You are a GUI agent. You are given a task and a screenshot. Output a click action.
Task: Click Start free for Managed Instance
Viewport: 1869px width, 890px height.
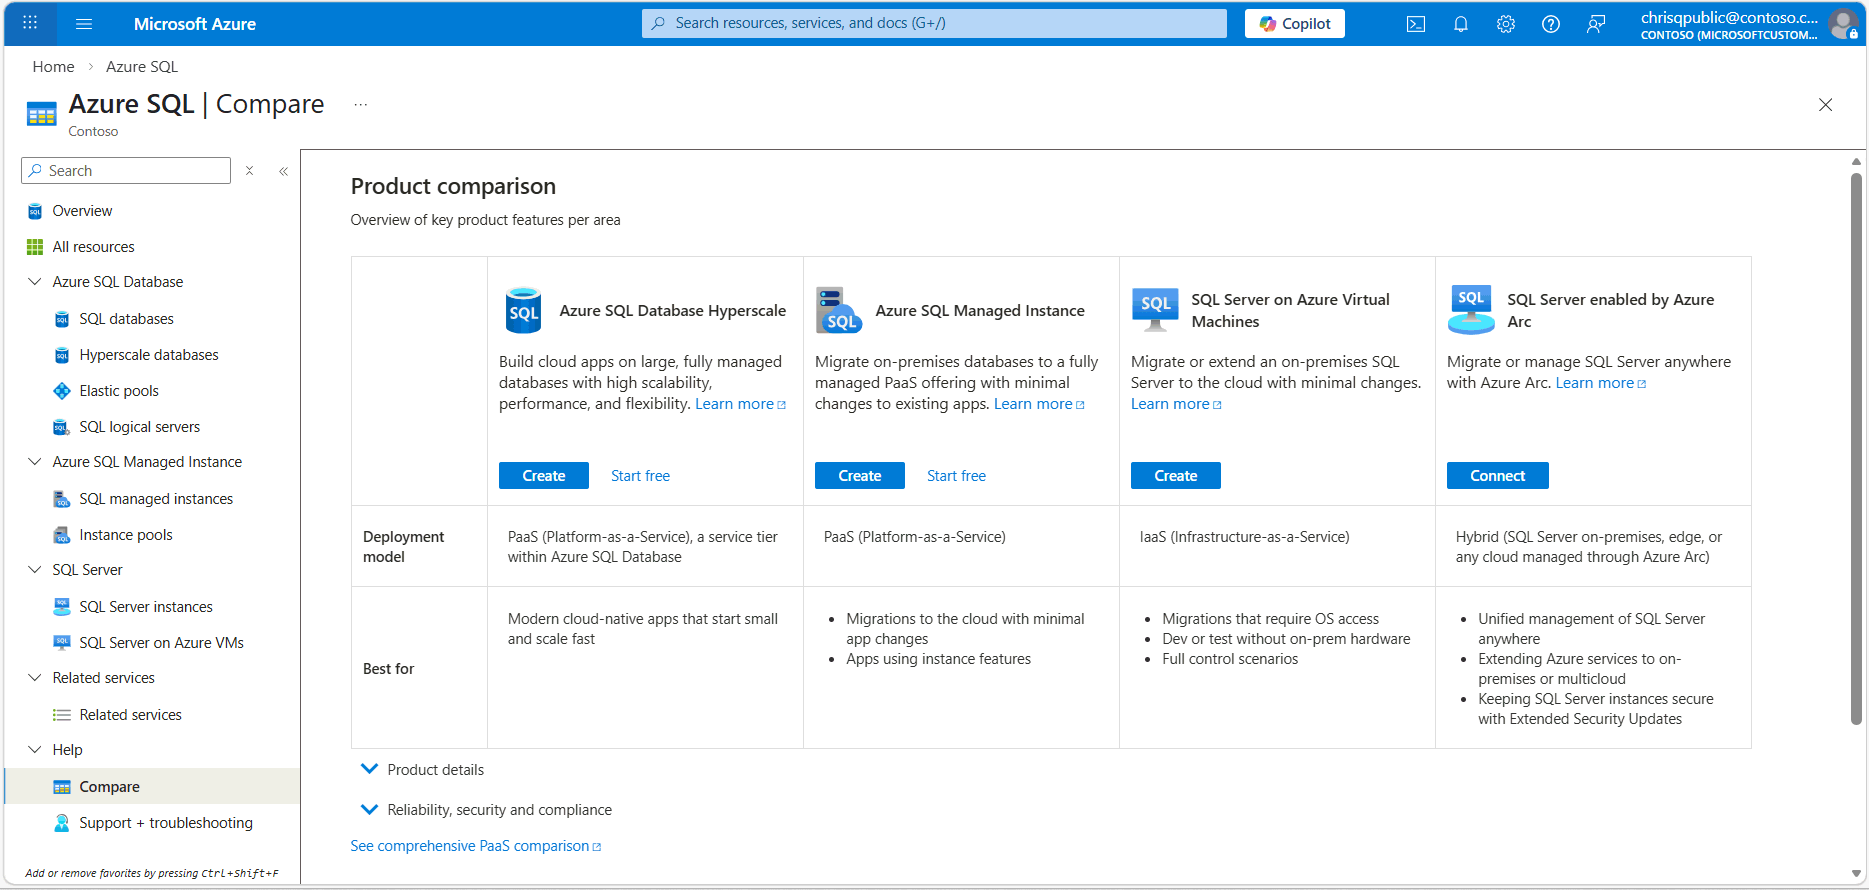coord(957,476)
